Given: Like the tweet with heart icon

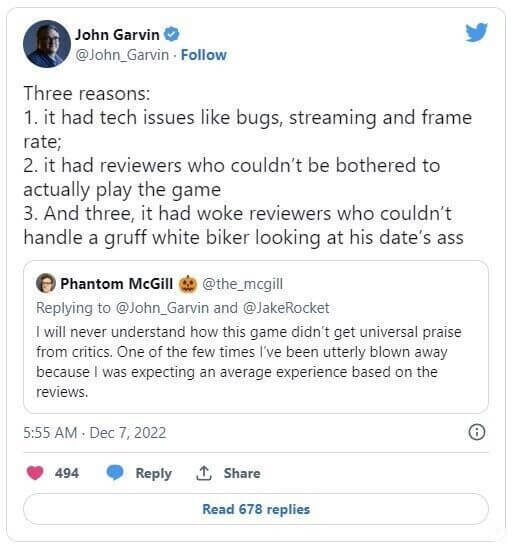Looking at the screenshot, I should [x=35, y=473].
